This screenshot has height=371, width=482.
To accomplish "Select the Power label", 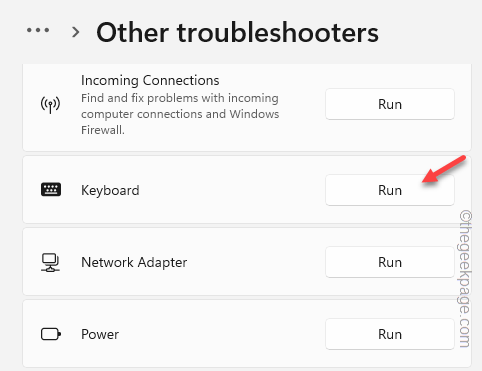I will tap(100, 334).
